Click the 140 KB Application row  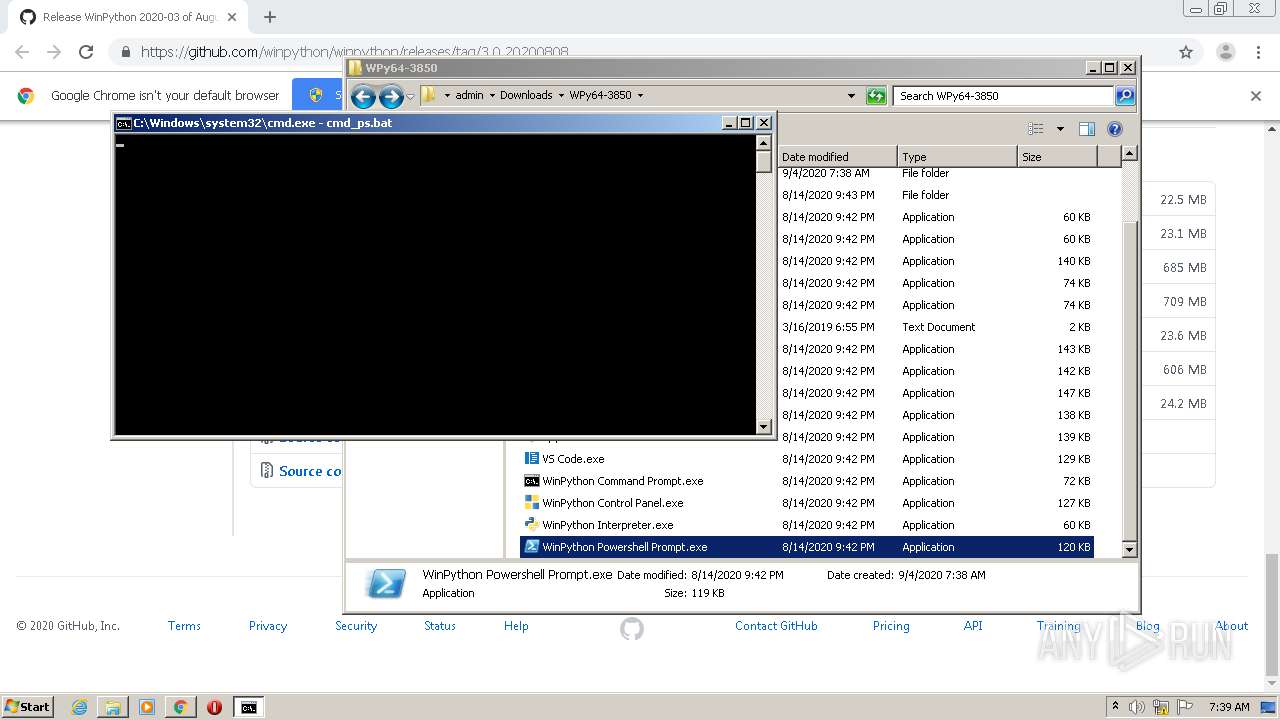coord(936,261)
